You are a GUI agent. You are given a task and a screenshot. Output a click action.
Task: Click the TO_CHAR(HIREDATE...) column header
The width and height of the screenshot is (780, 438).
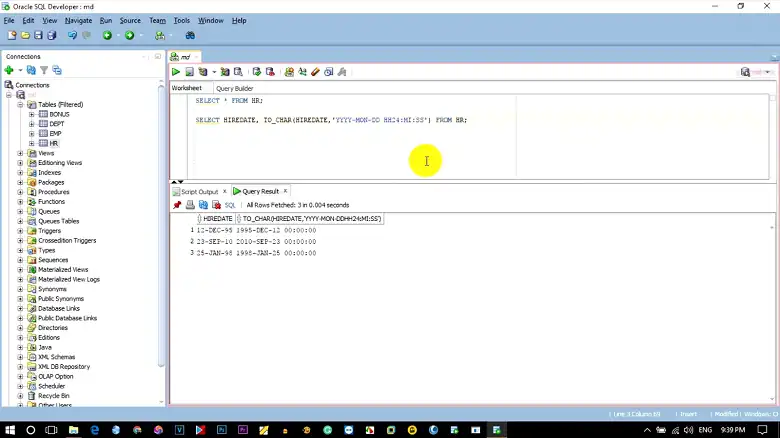(x=309, y=219)
